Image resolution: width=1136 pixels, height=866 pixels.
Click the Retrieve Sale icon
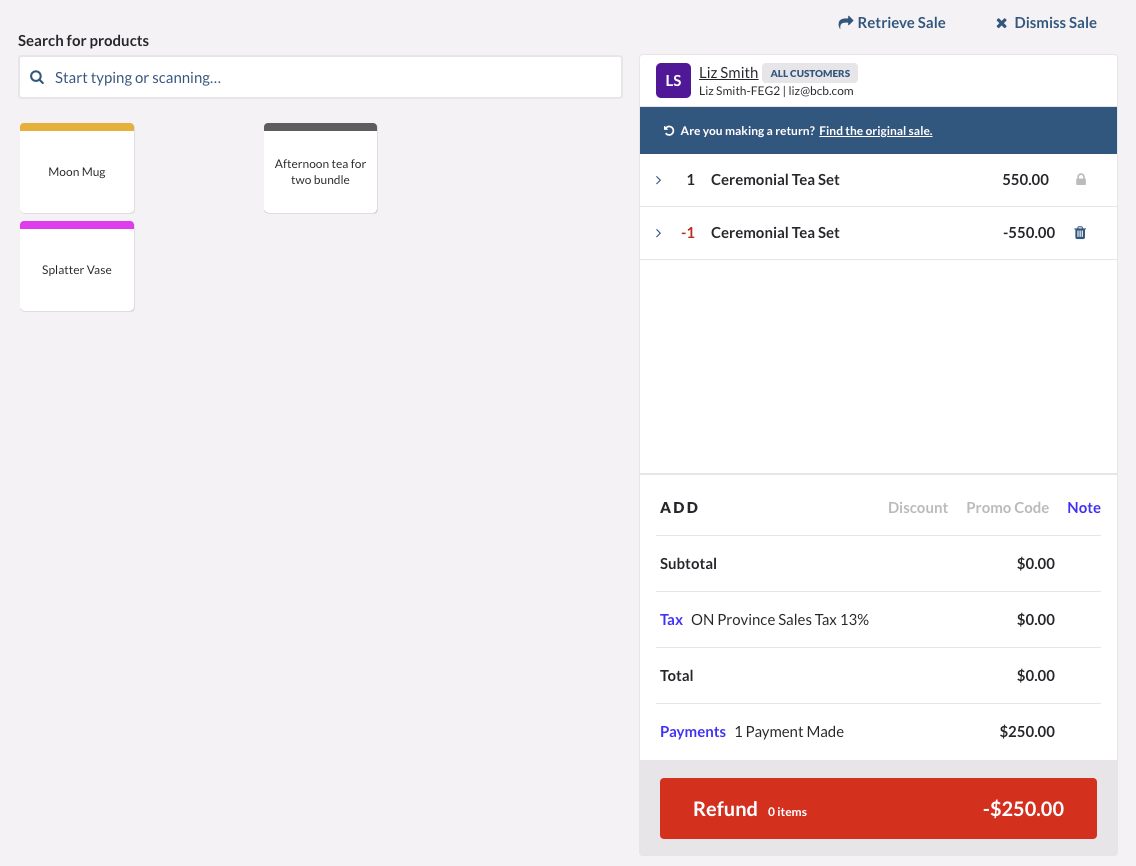[845, 22]
